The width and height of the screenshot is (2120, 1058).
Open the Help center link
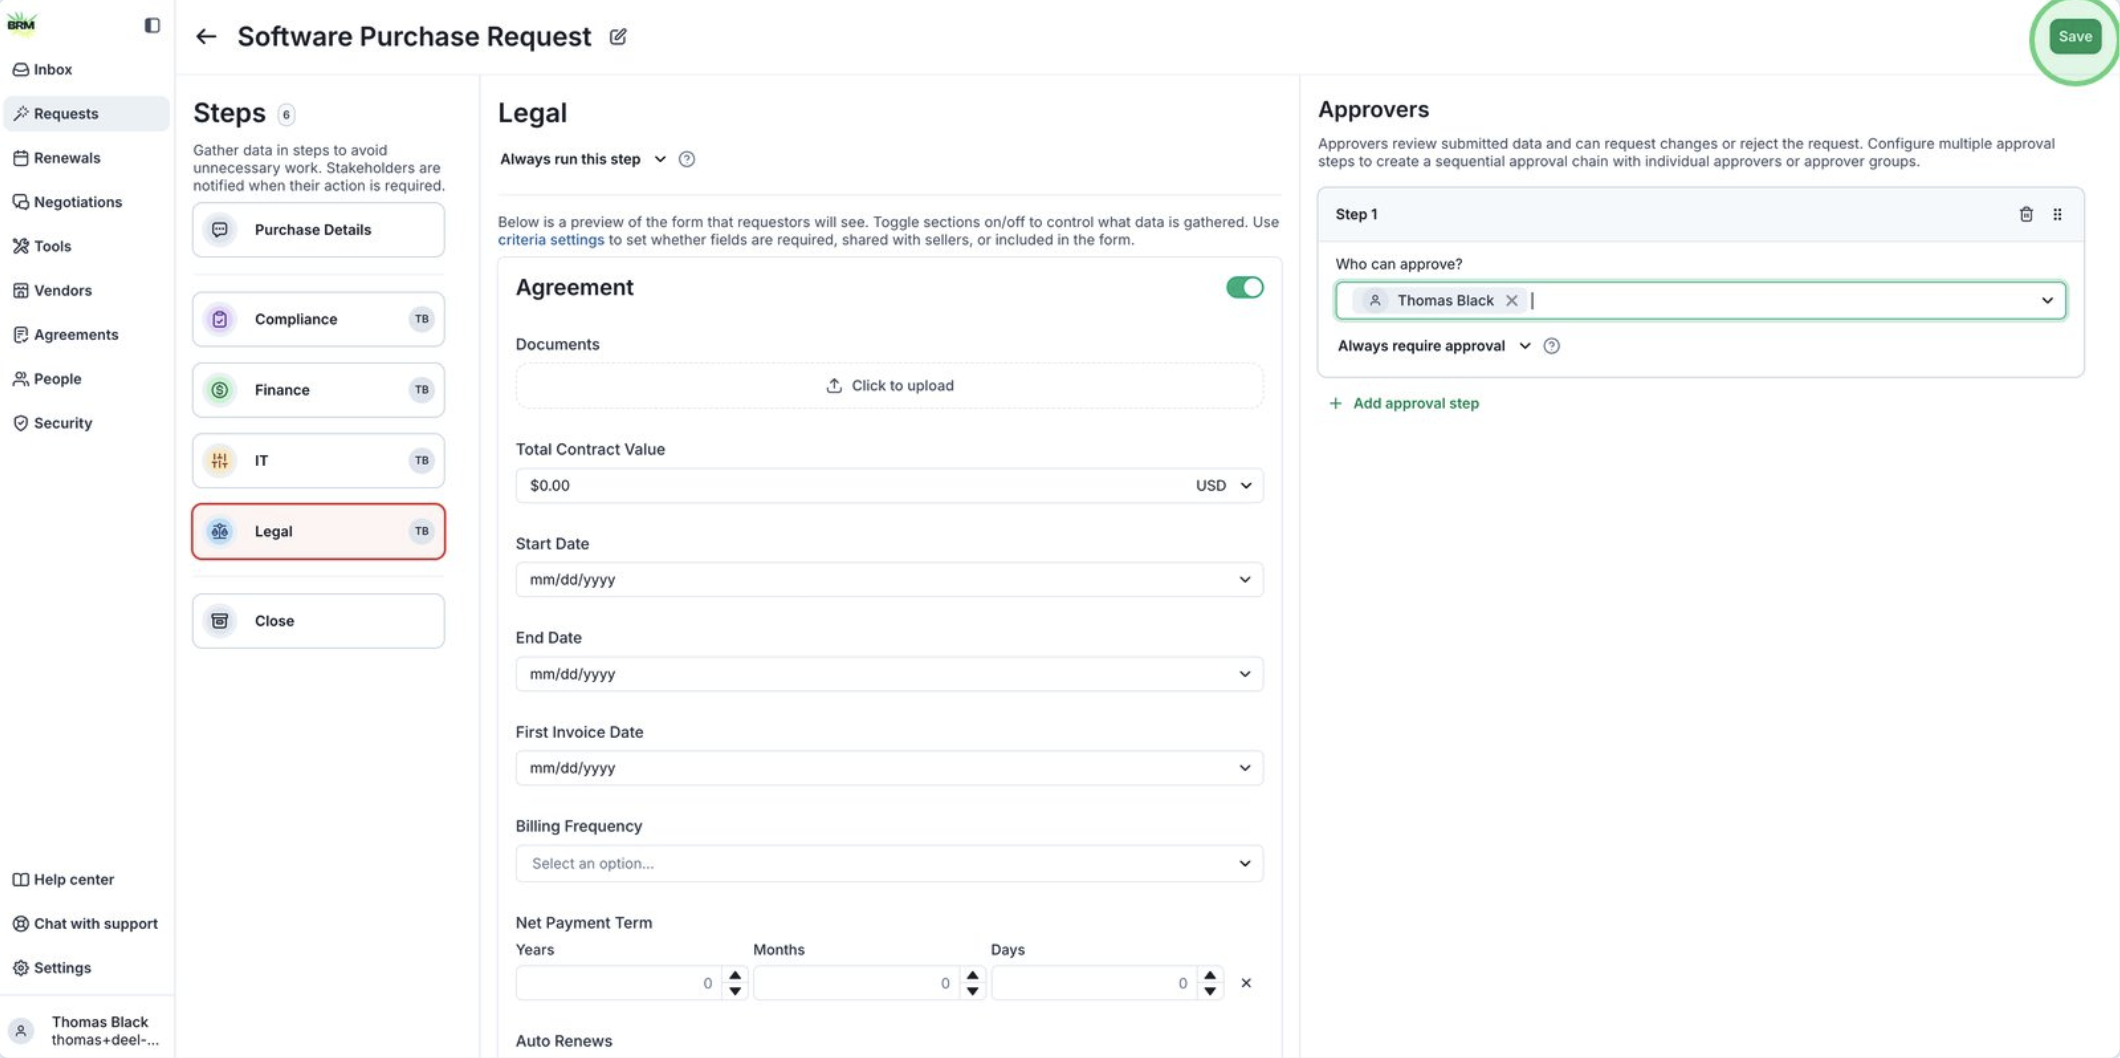[86, 880]
